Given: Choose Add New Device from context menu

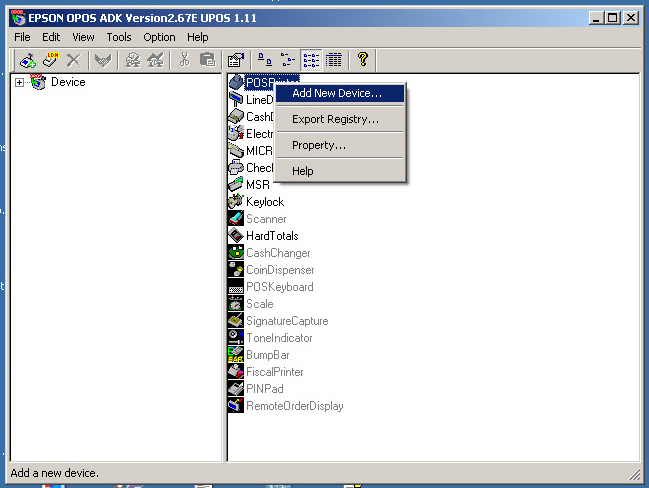Looking at the screenshot, I should 340,93.
